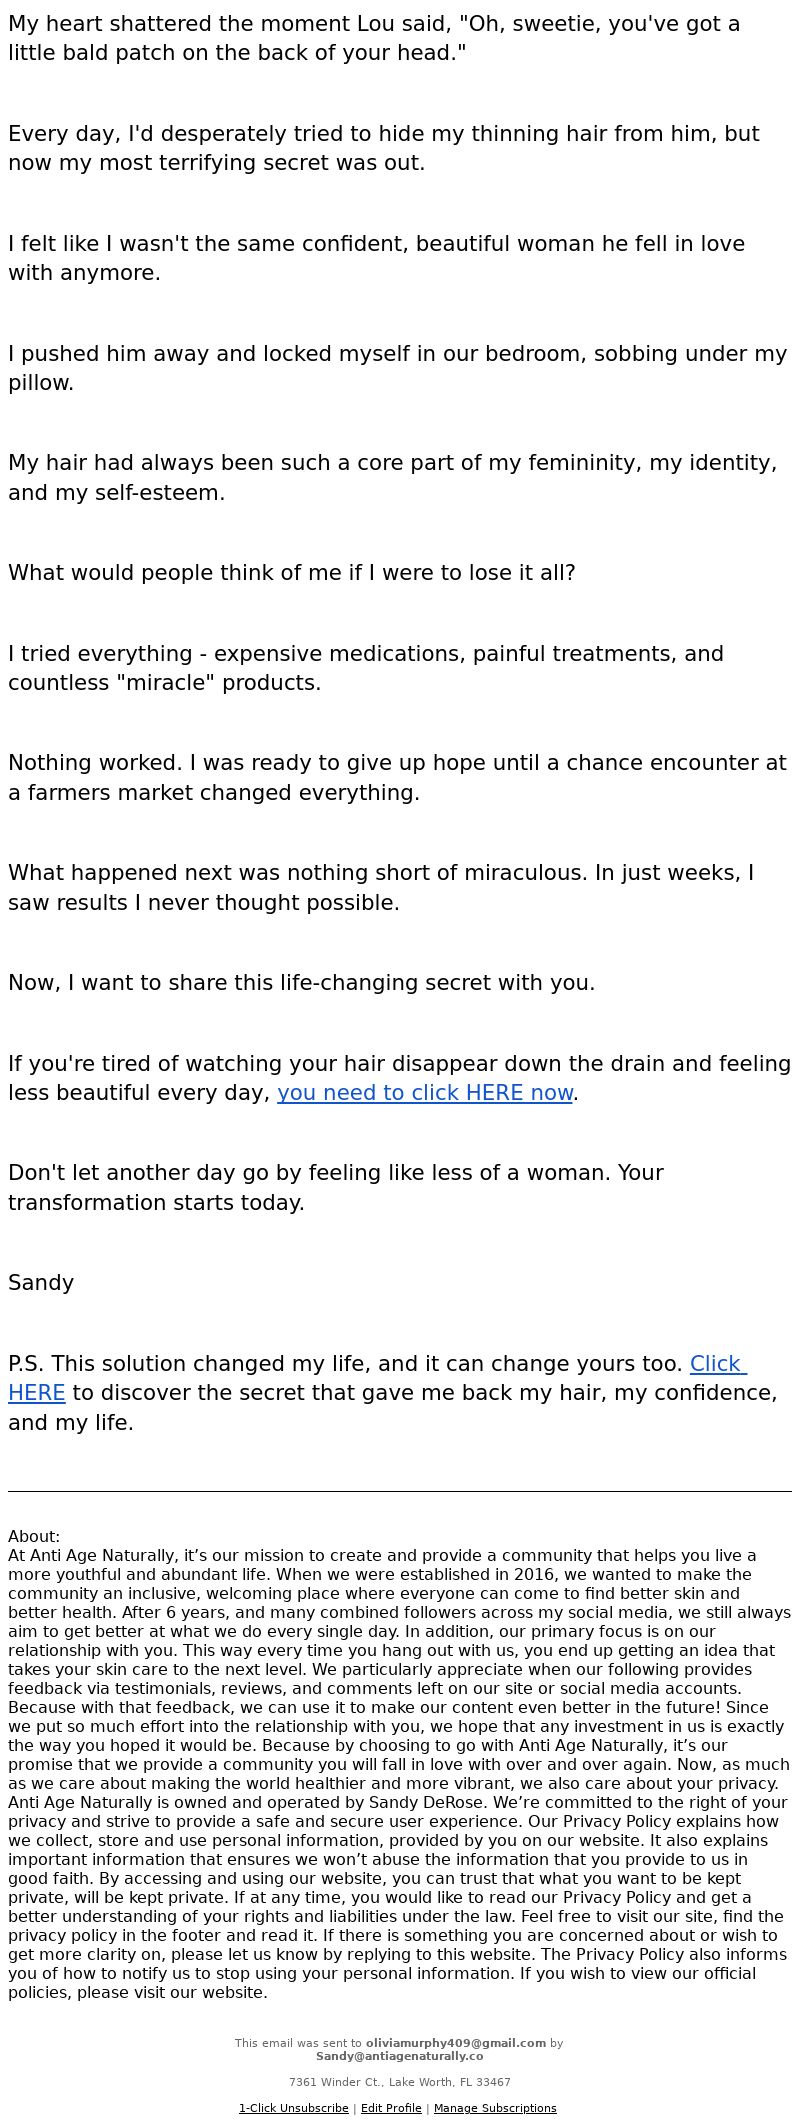
Task: Click the 'Your transformation starts today' paragraph
Action: click(336, 1187)
